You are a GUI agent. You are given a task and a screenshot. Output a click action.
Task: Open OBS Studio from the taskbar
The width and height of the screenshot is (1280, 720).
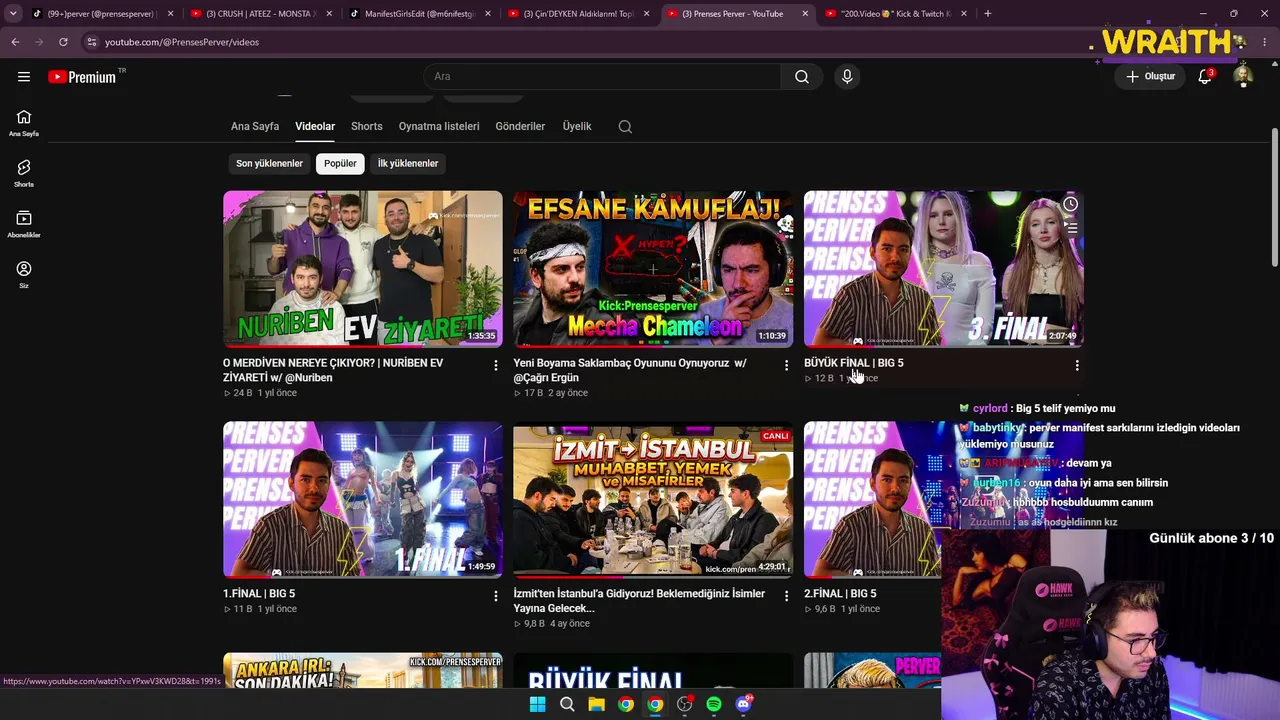tap(684, 704)
